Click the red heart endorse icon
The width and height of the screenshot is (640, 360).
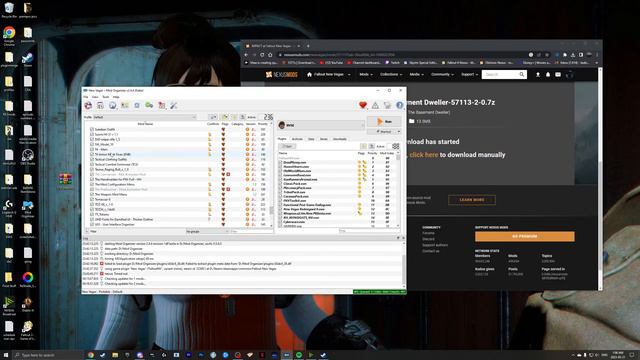(363, 105)
